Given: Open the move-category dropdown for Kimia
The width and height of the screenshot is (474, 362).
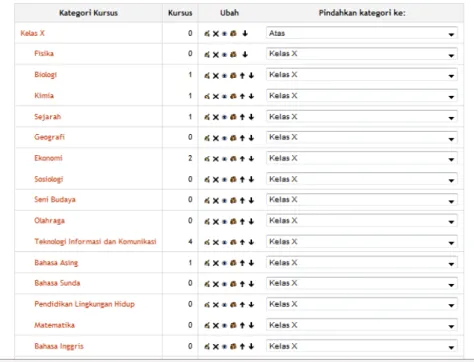Looking at the screenshot, I should [362, 96].
